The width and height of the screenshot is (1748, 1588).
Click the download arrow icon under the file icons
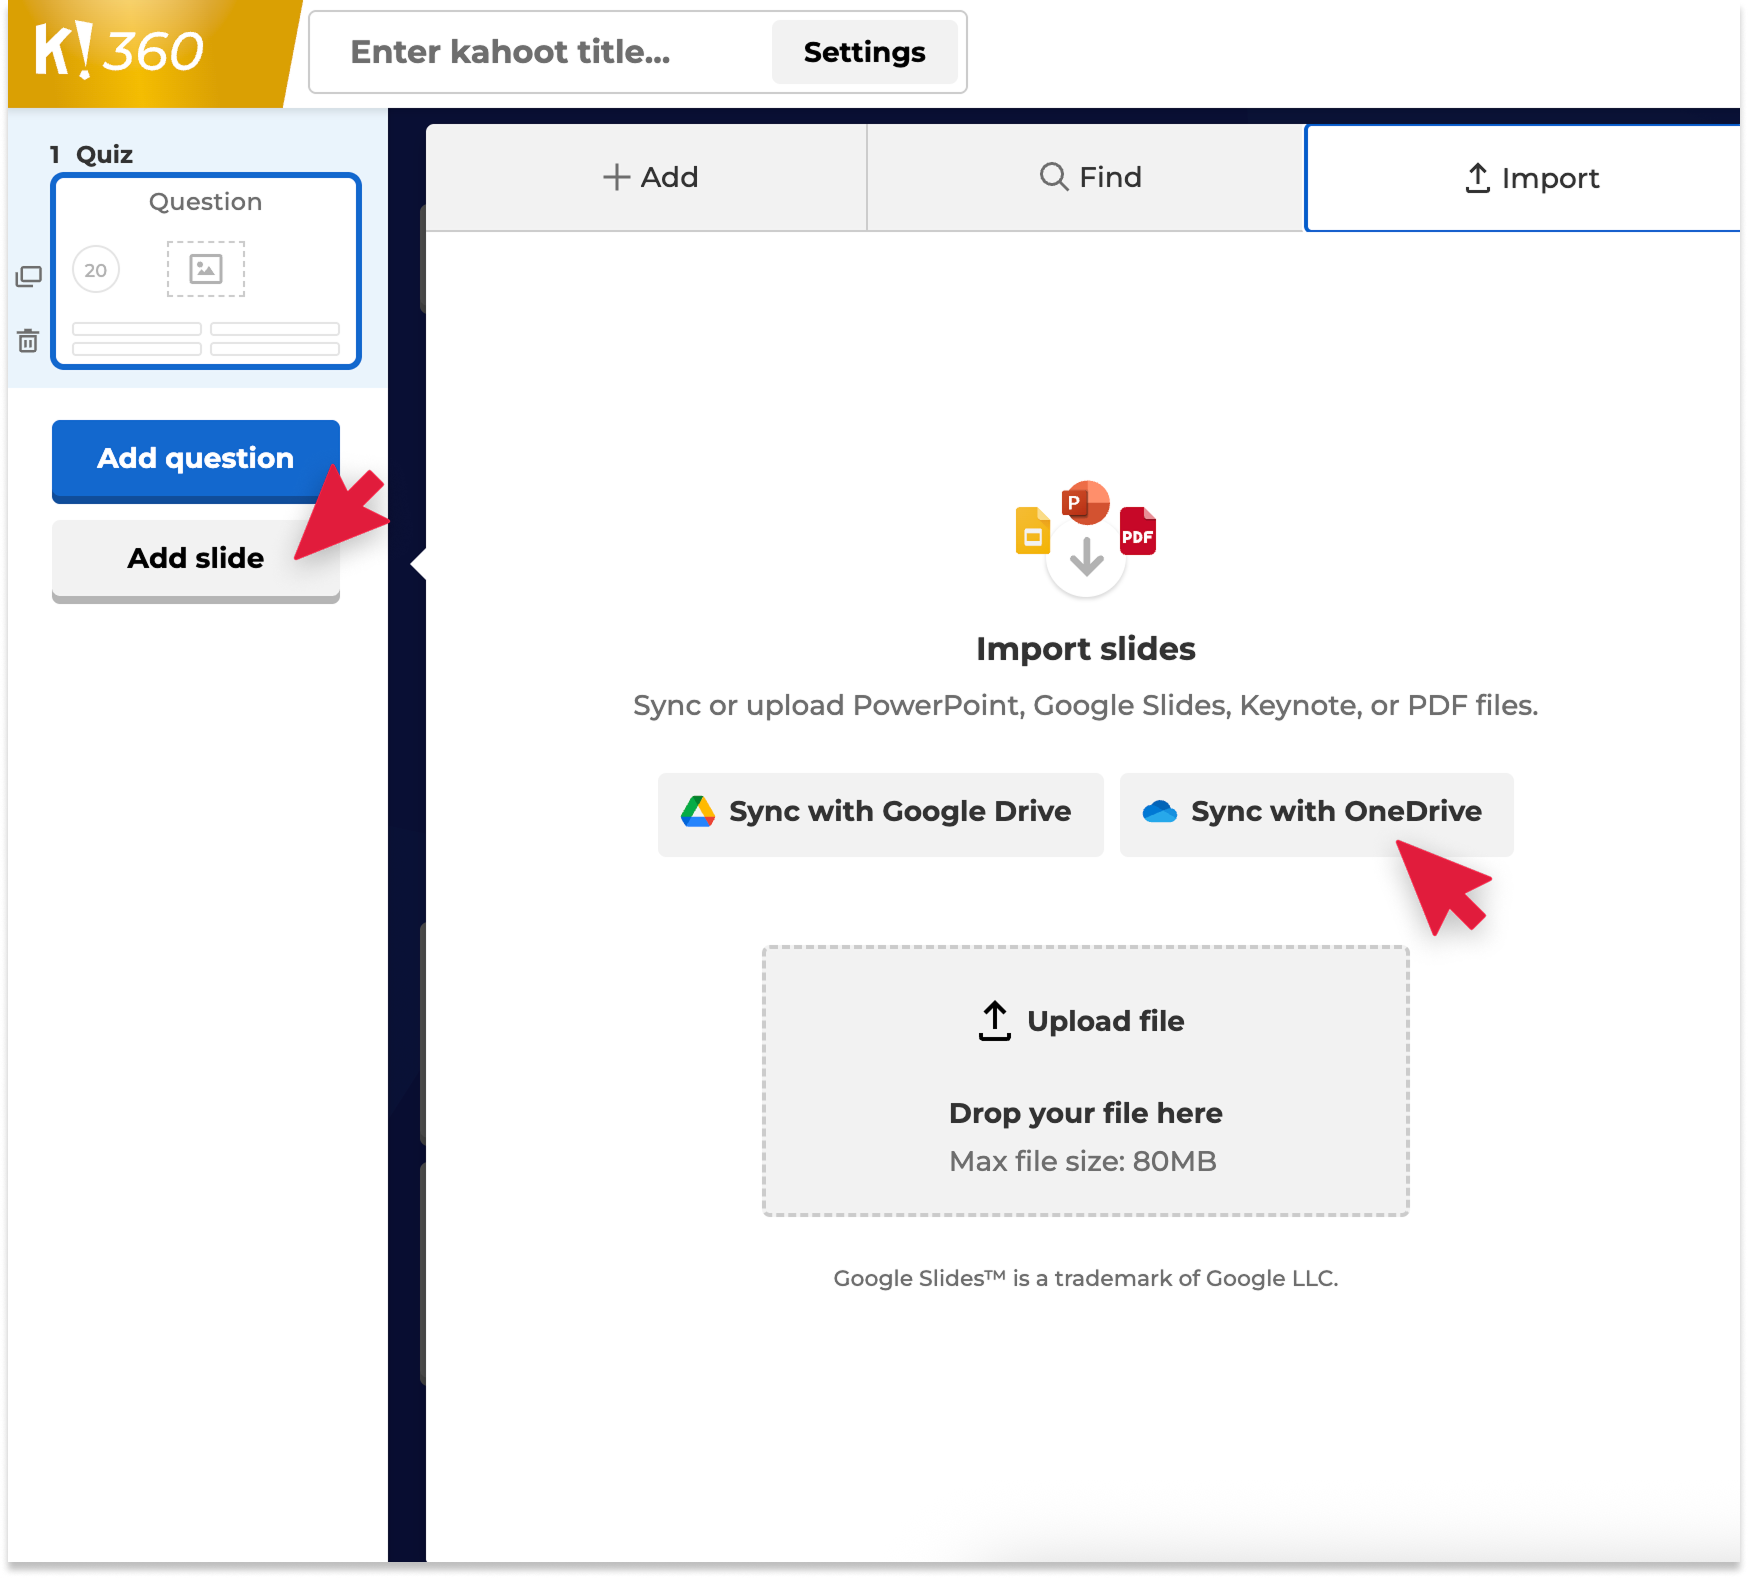[x=1086, y=559]
